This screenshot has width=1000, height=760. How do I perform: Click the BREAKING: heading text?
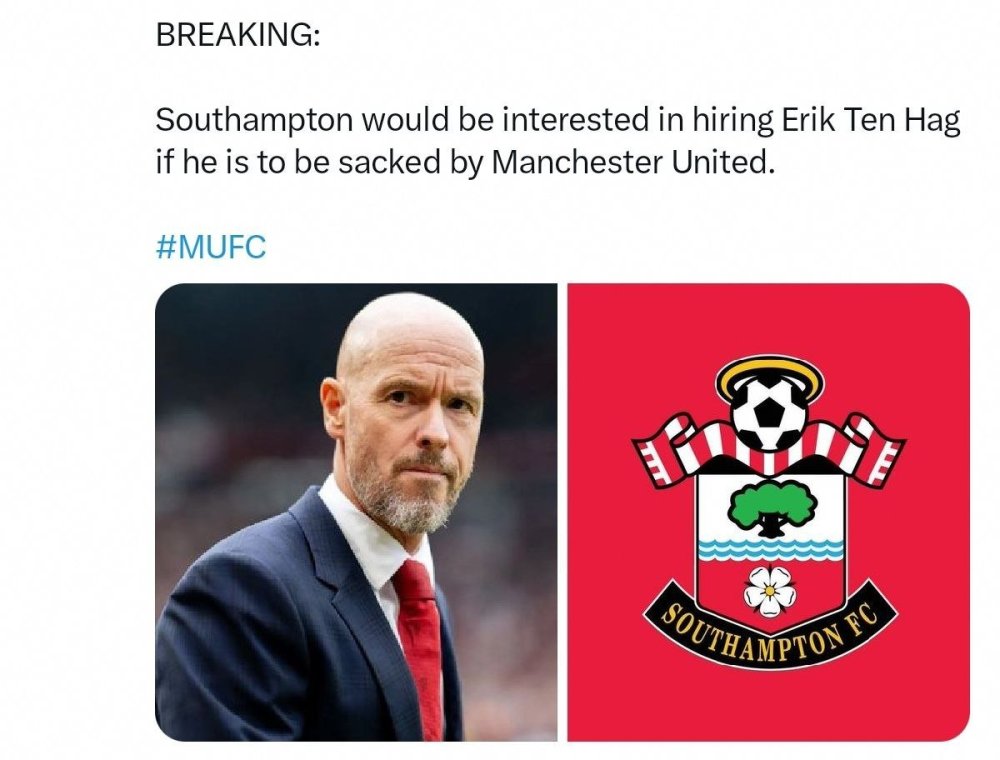tap(238, 35)
